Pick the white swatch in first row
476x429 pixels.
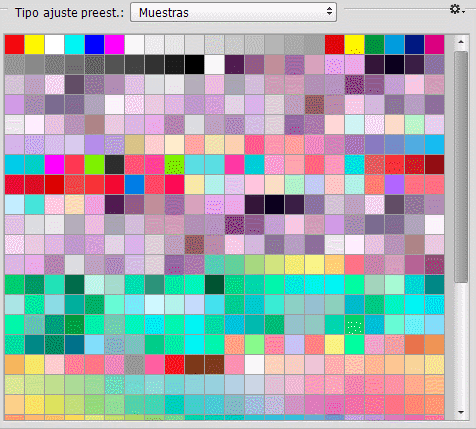(x=54, y=44)
